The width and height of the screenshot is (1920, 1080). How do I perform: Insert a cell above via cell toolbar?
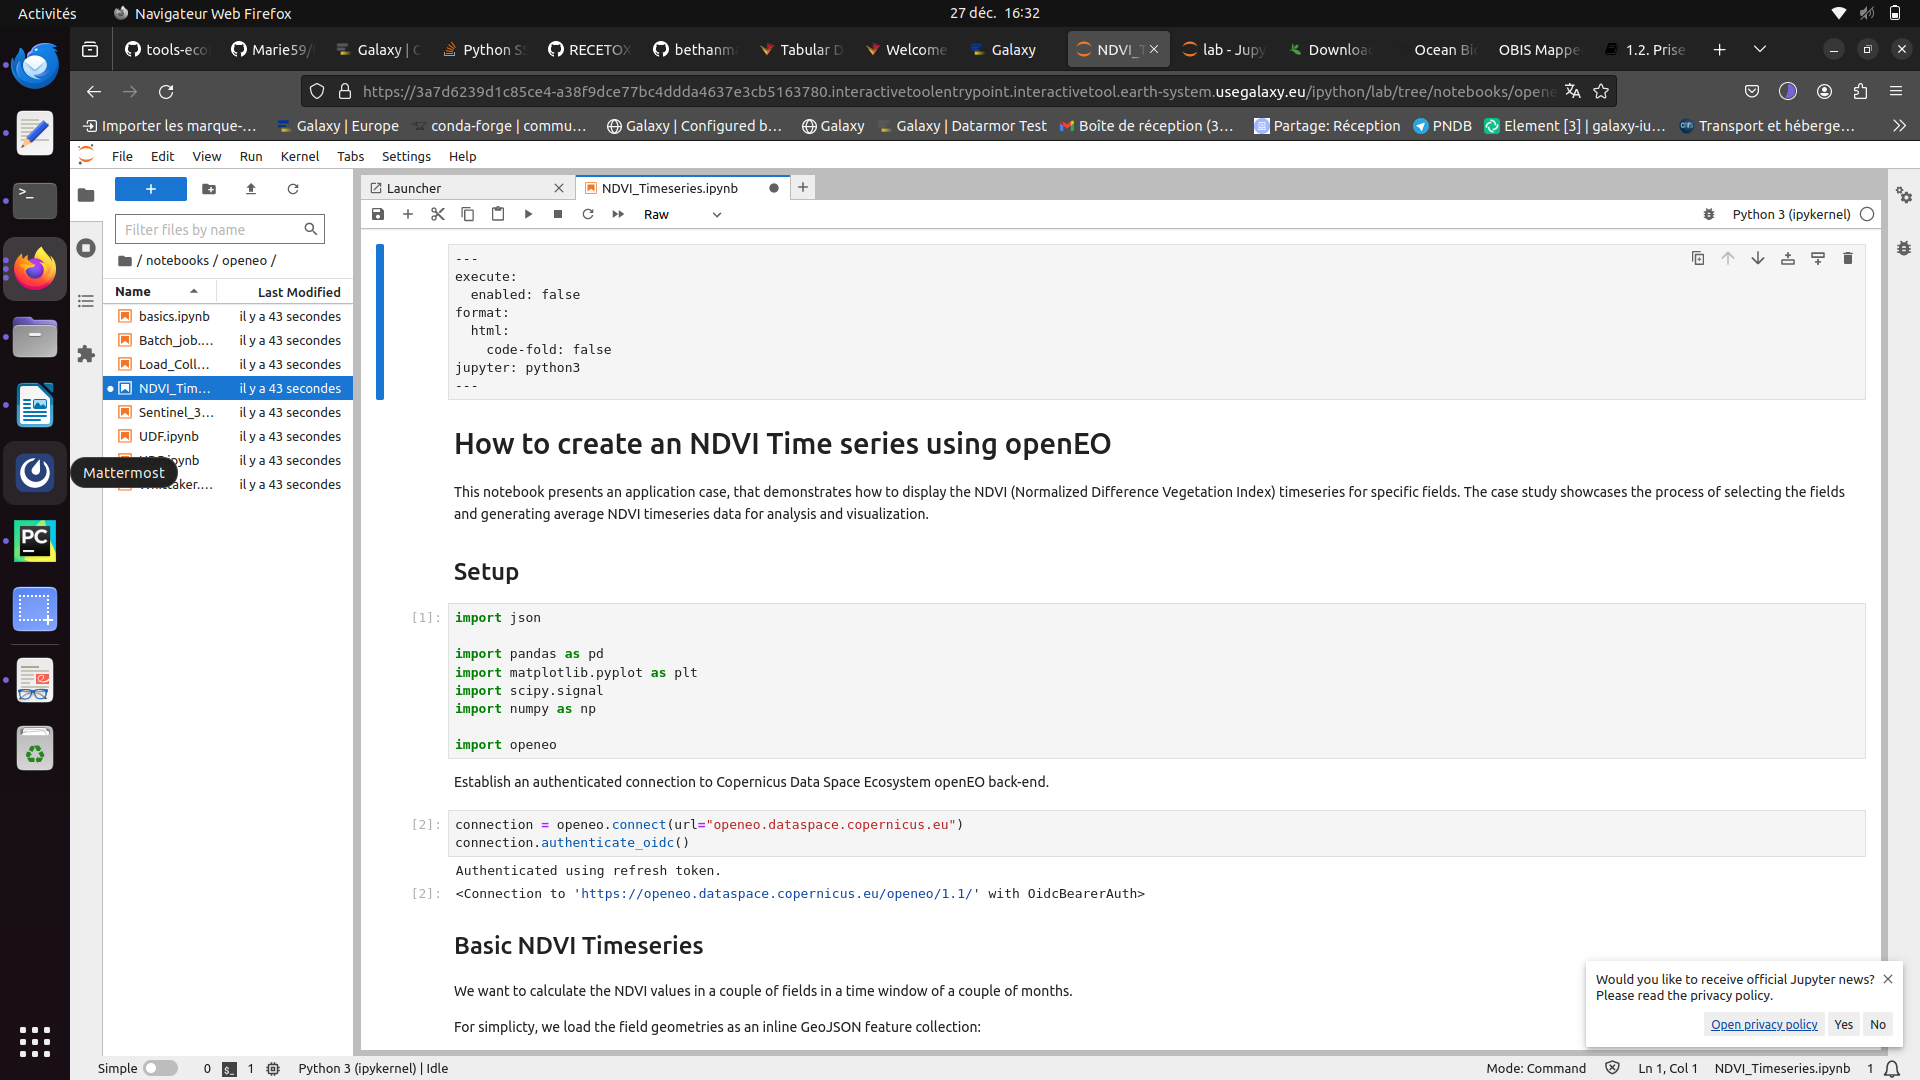1788,258
